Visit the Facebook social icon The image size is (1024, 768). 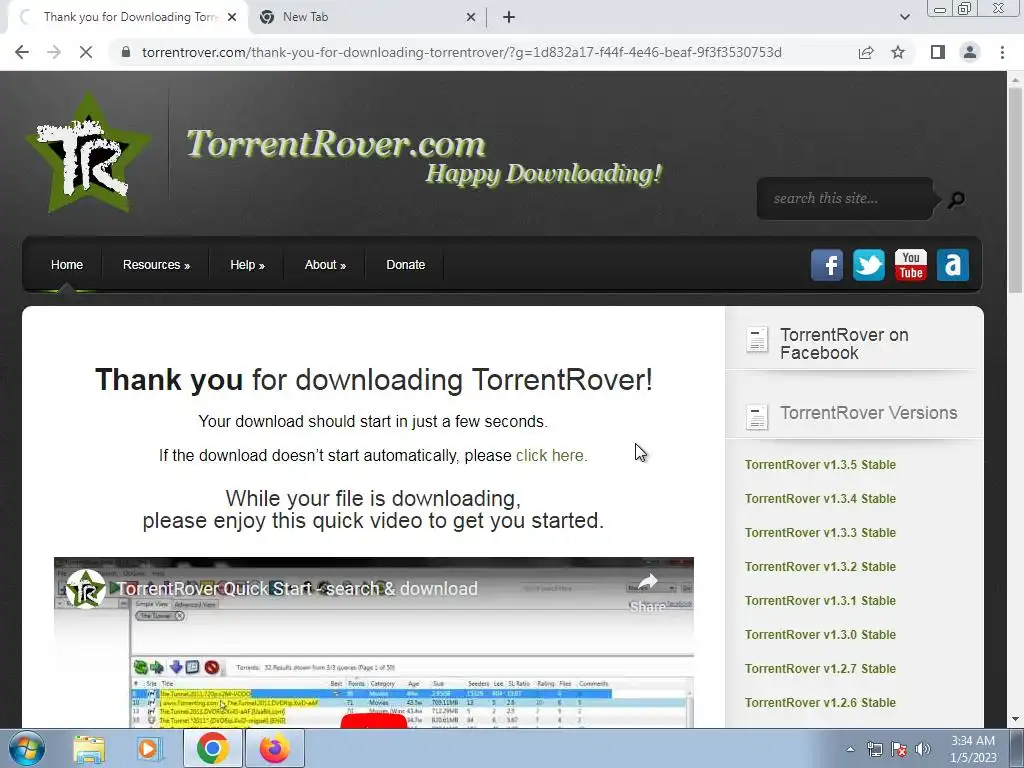(827, 265)
